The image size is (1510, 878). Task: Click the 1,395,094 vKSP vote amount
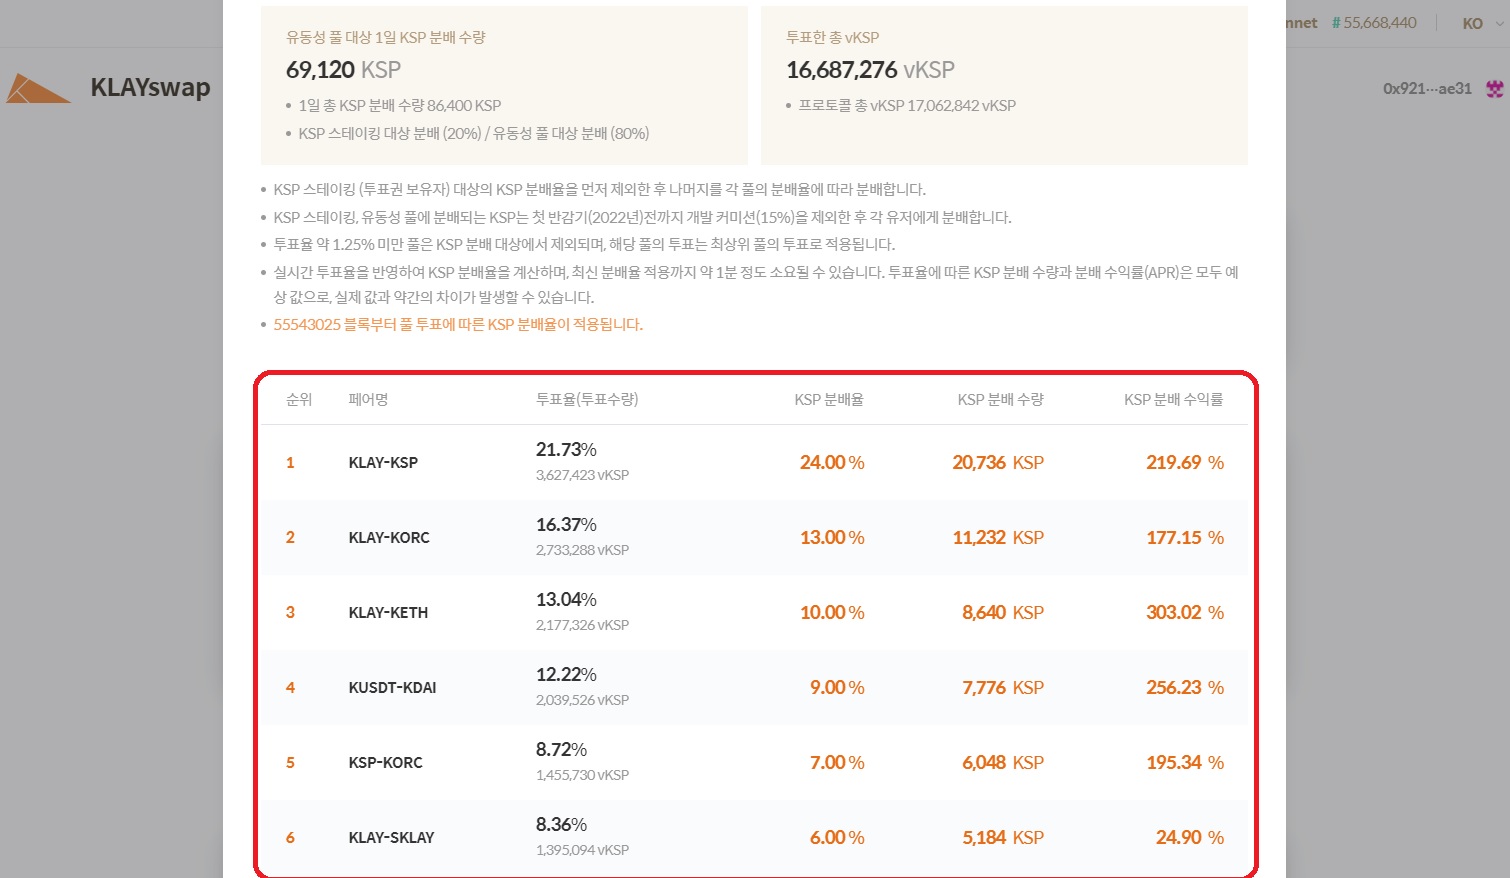582,851
